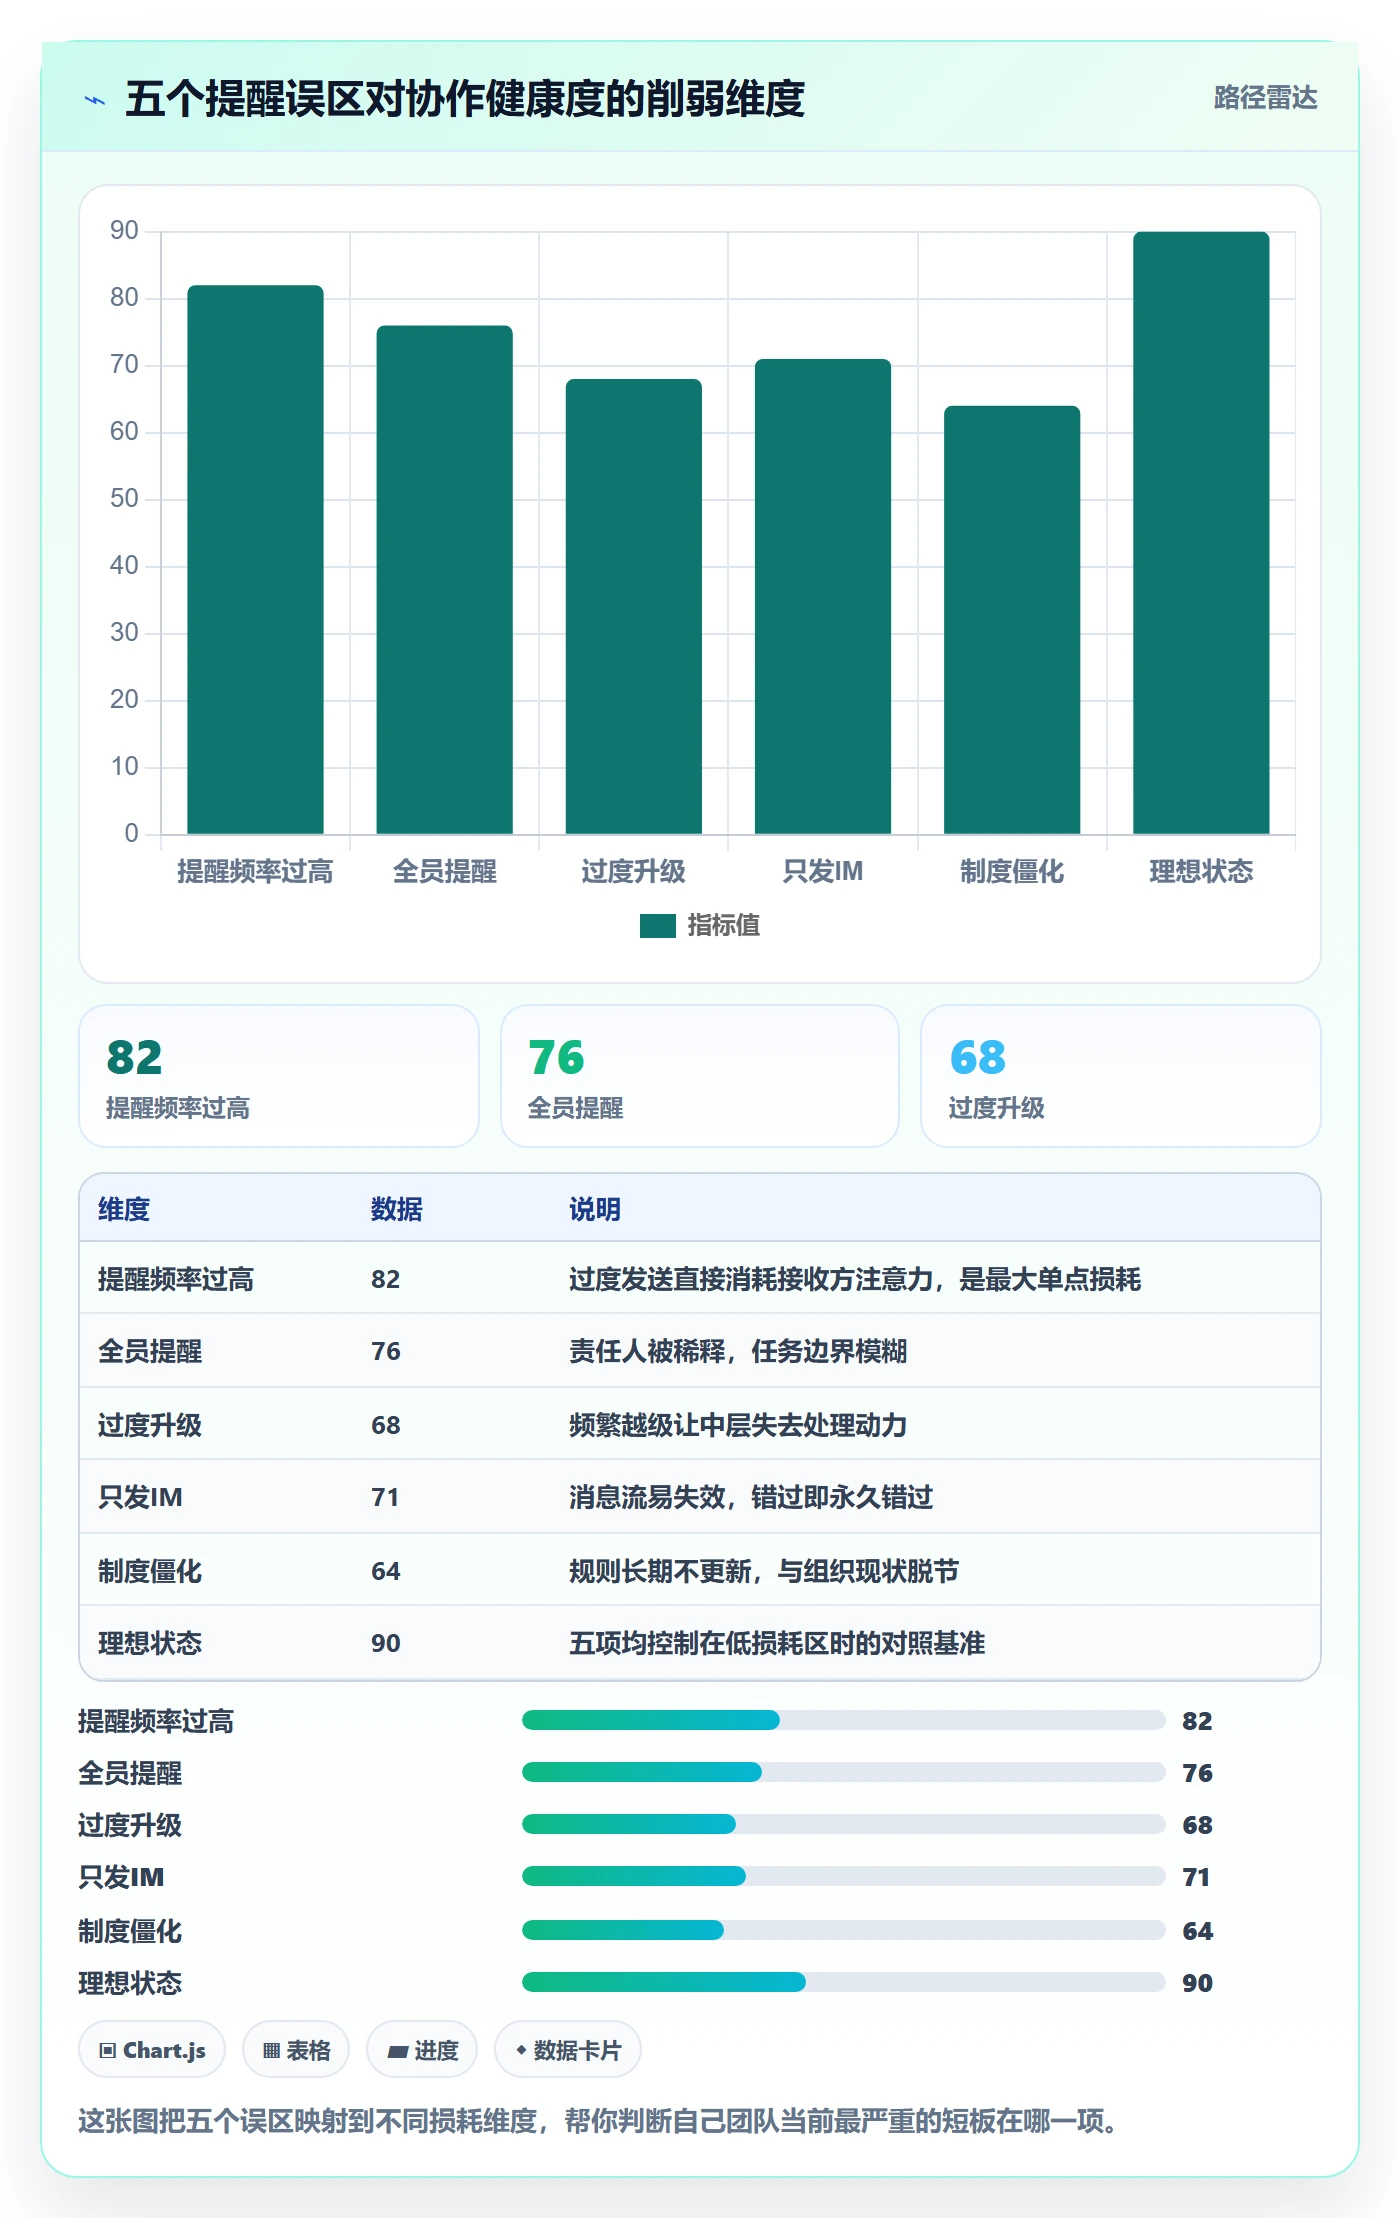Click the 数据 column header

[397, 1209]
